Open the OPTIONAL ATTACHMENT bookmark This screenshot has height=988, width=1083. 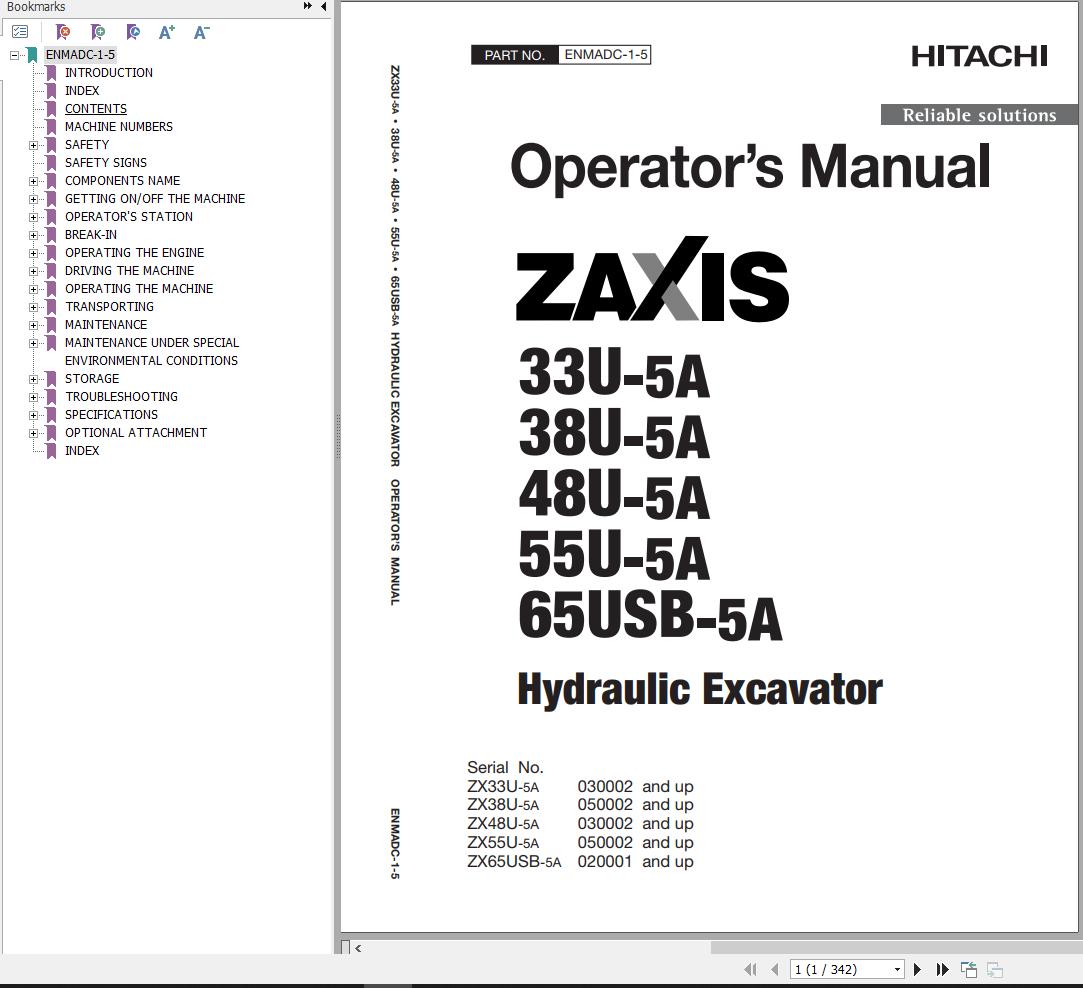(x=136, y=432)
